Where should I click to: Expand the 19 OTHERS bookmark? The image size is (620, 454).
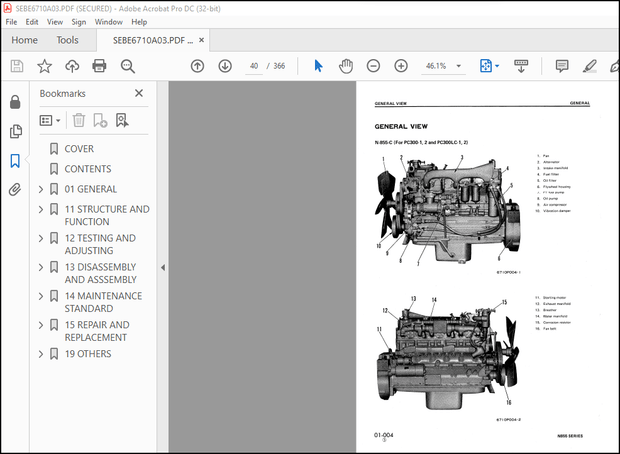pos(41,354)
